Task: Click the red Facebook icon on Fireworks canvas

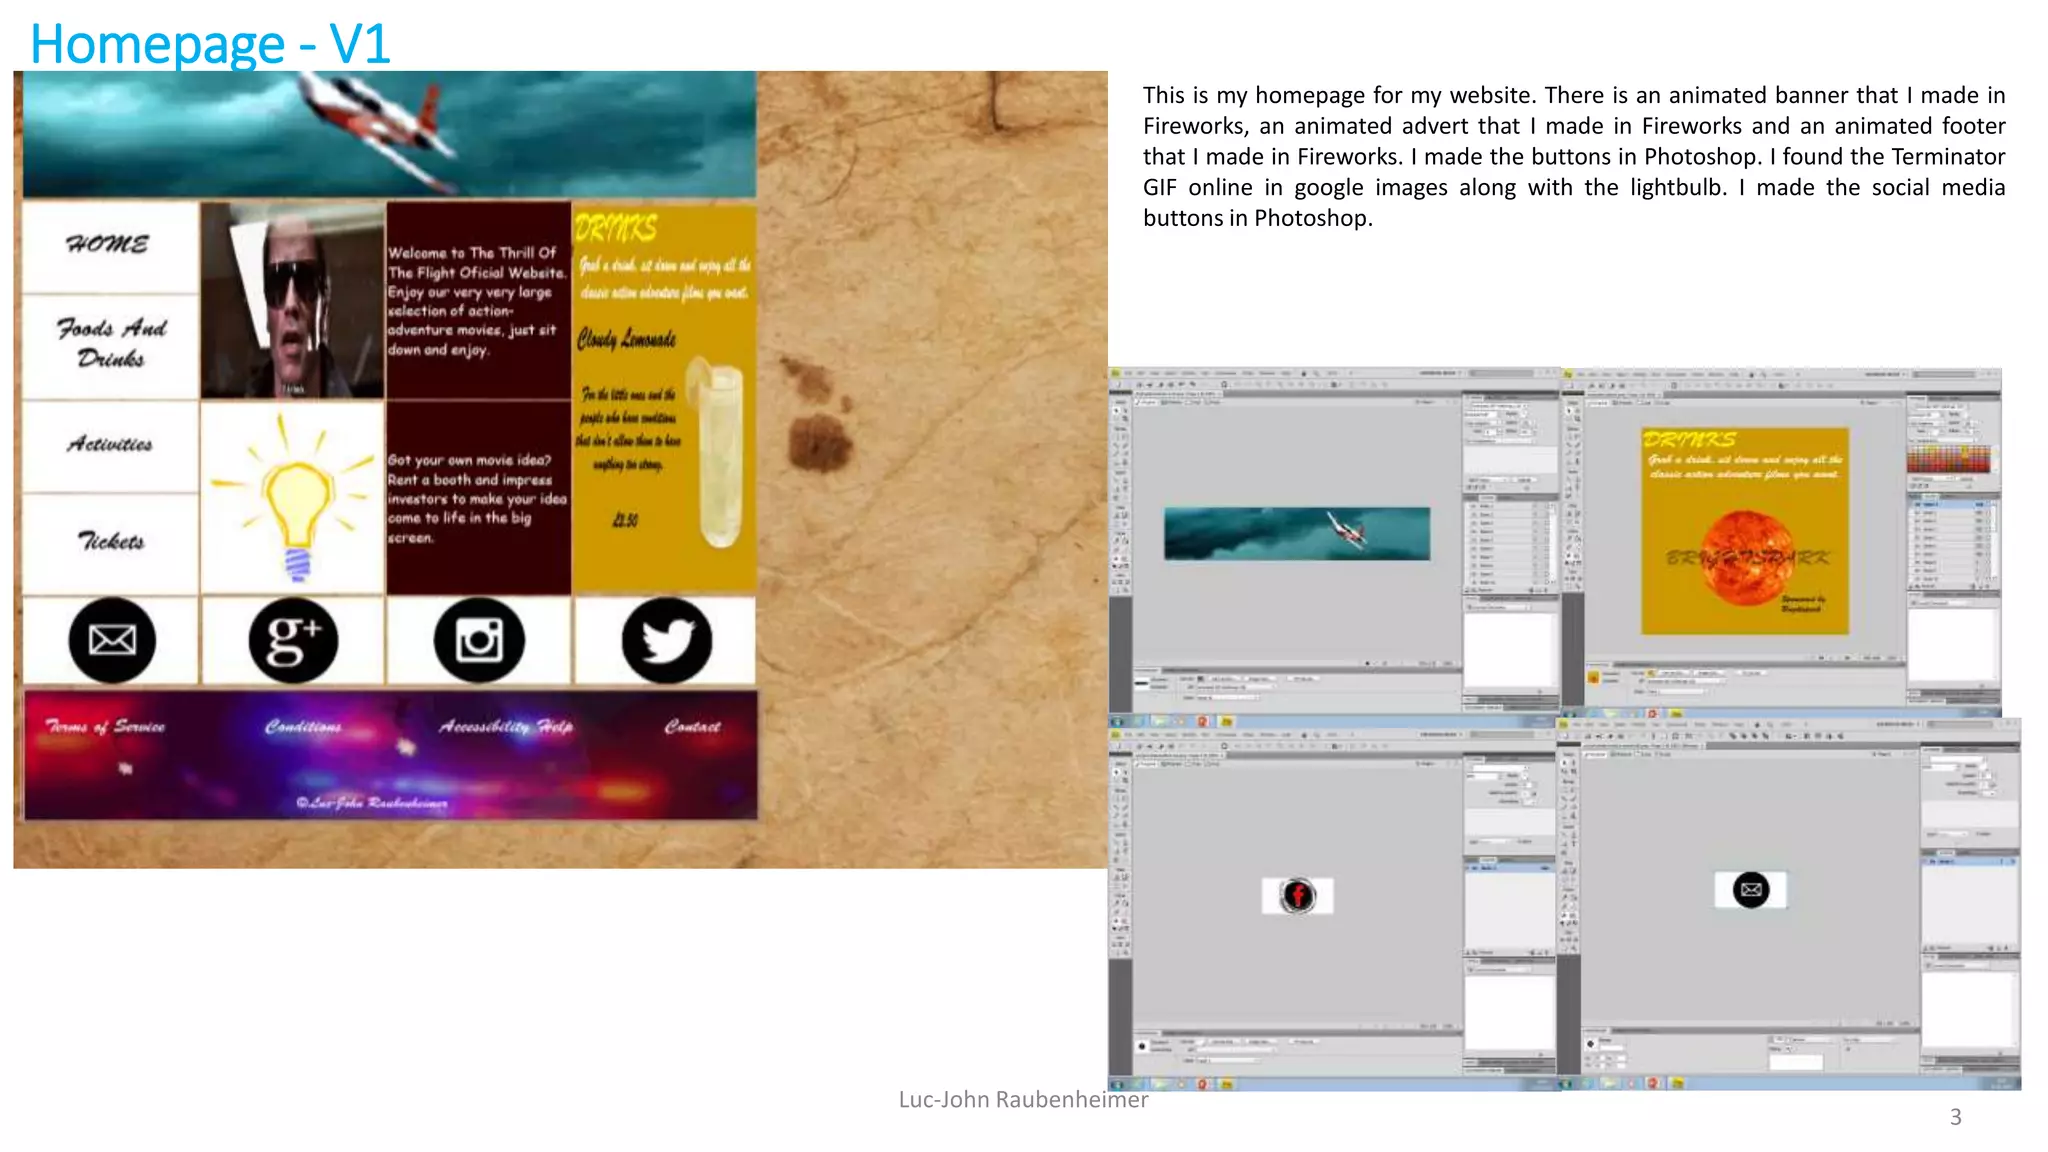Action: tap(1297, 895)
